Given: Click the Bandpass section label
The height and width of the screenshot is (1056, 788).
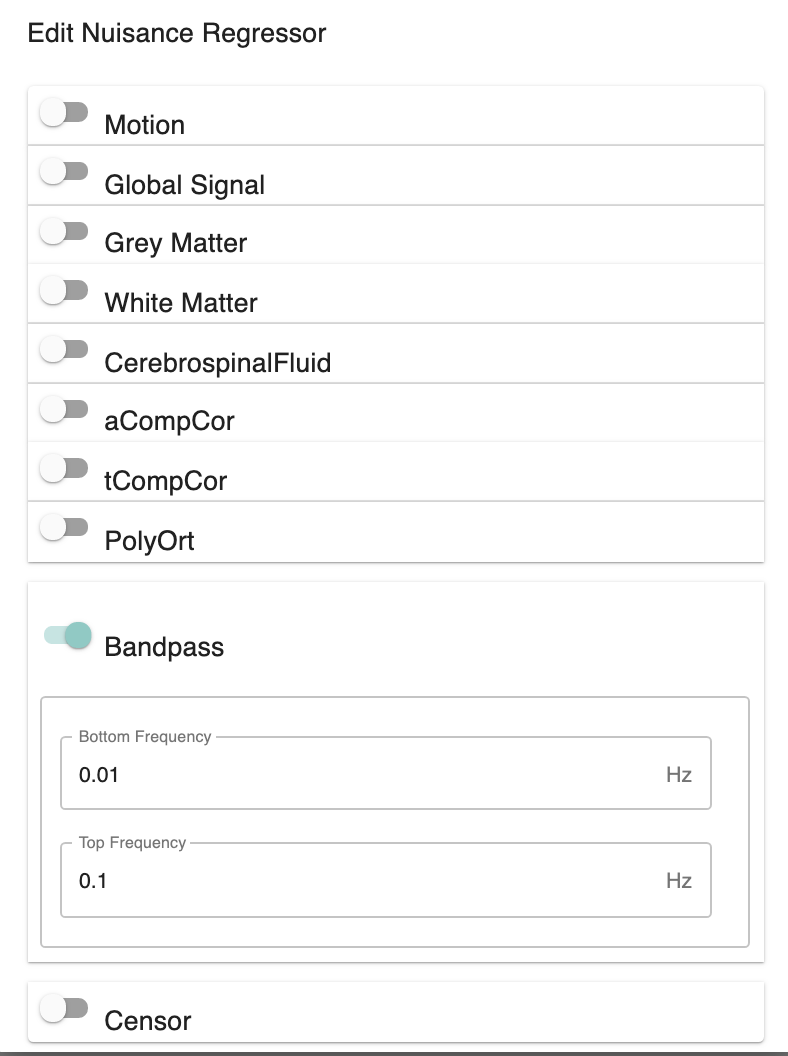Looking at the screenshot, I should pos(164,647).
